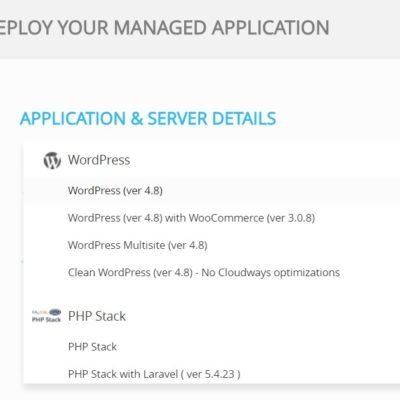Select PHP Stack with Laravel (ver 5.4.23)
Viewport: 400px width, 400px height.
(x=154, y=374)
